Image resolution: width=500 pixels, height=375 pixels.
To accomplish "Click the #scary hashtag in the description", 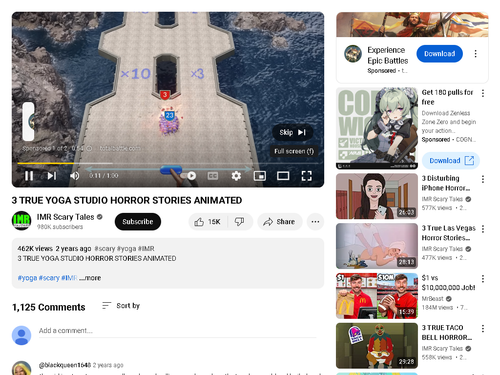I will [49, 278].
